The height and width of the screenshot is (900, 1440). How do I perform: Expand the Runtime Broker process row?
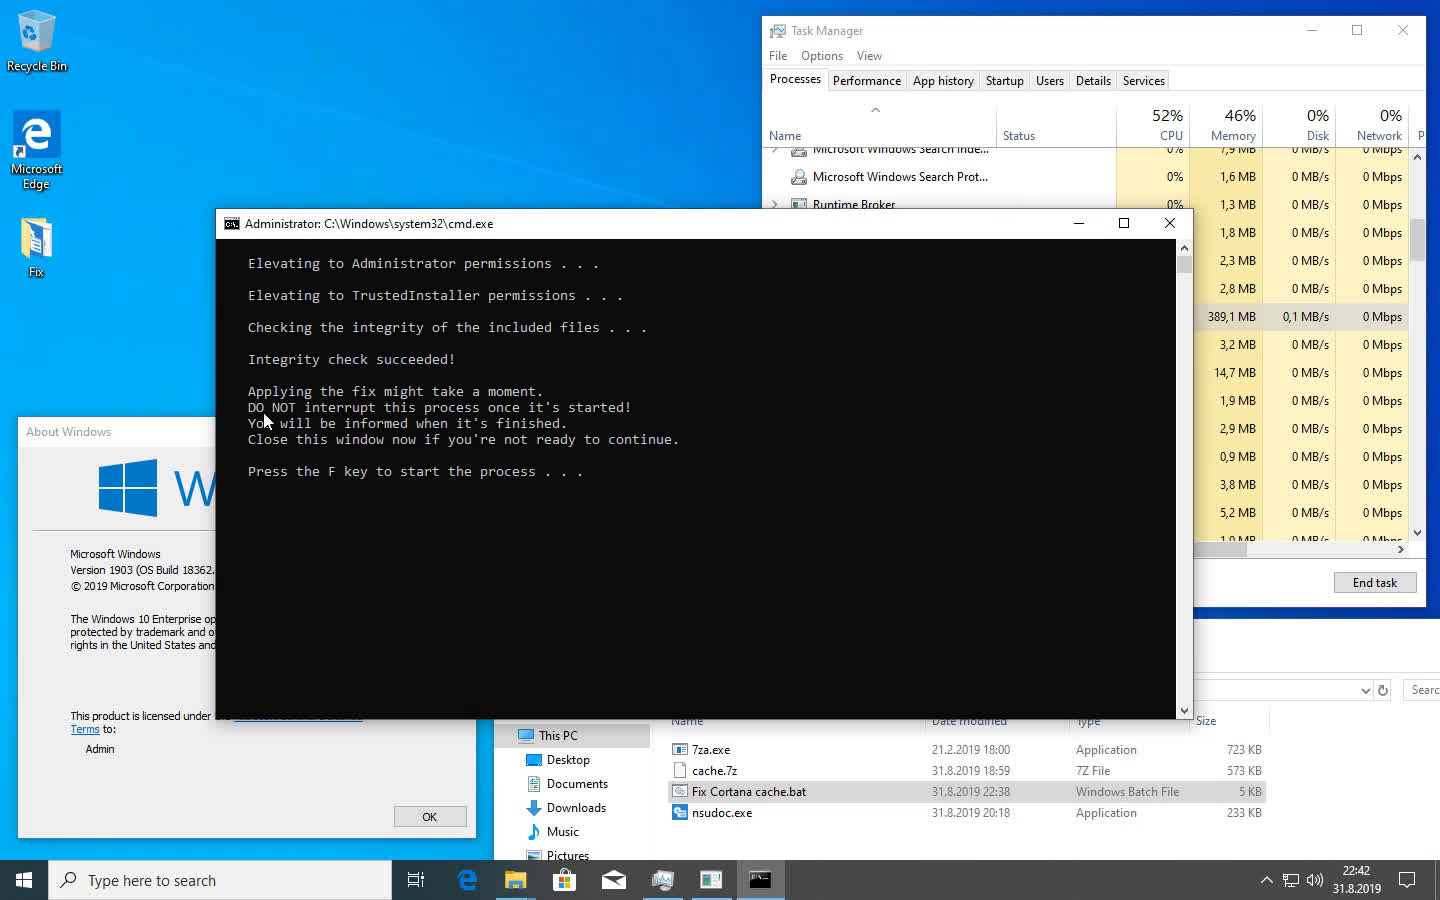(775, 204)
